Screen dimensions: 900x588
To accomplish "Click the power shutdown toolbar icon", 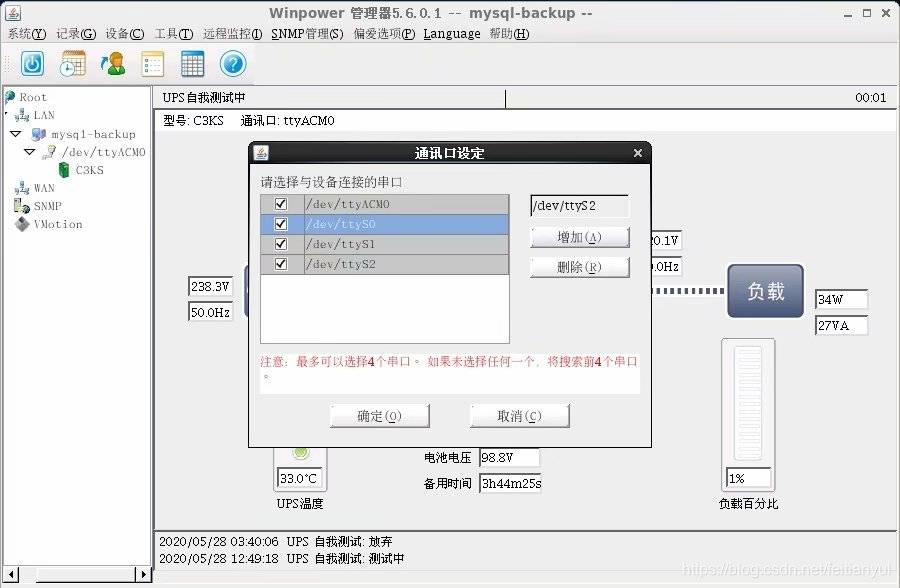I will pyautogui.click(x=33, y=64).
